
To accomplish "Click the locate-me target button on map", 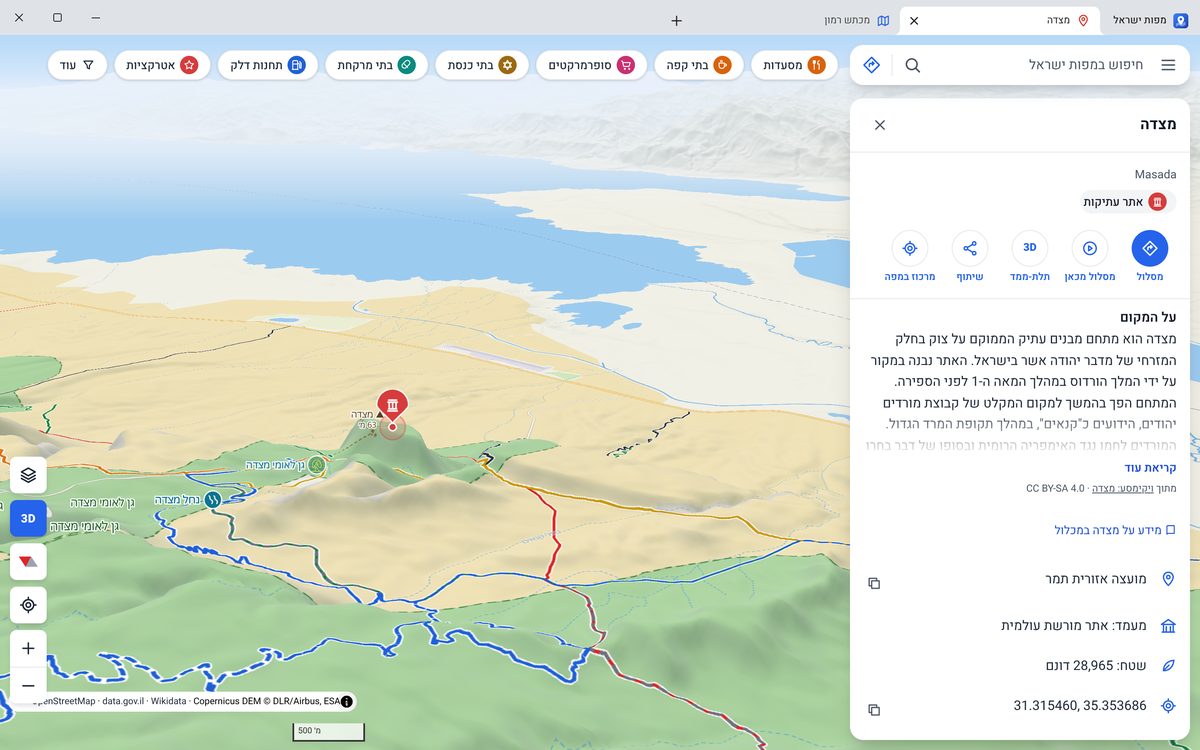I will 28,605.
